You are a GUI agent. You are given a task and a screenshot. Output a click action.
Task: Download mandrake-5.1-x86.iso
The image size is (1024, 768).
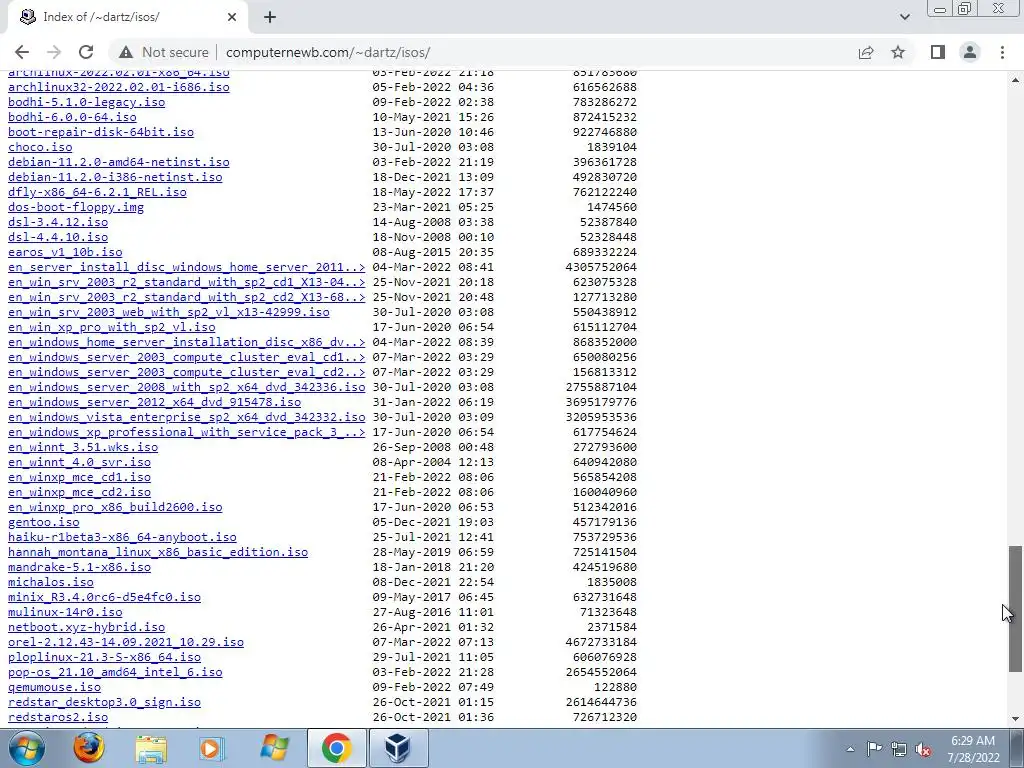coord(79,568)
